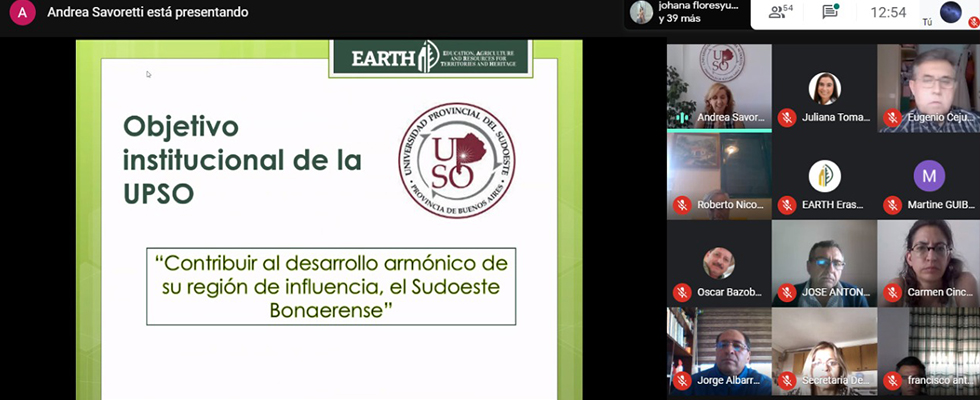Select Andrea Savor video tile

(x=719, y=88)
